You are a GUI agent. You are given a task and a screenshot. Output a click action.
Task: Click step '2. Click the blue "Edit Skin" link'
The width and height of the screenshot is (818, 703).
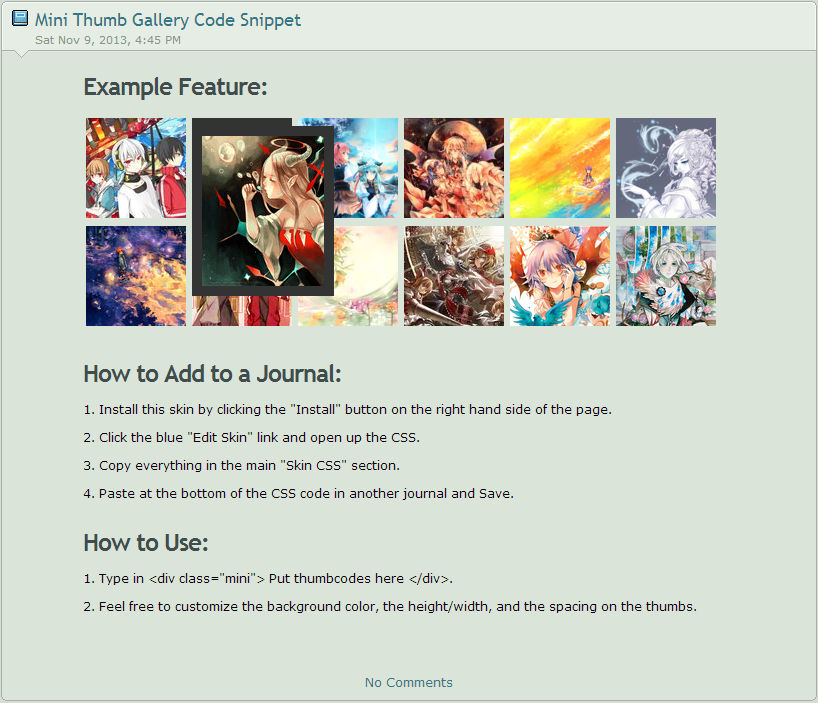click(251, 438)
